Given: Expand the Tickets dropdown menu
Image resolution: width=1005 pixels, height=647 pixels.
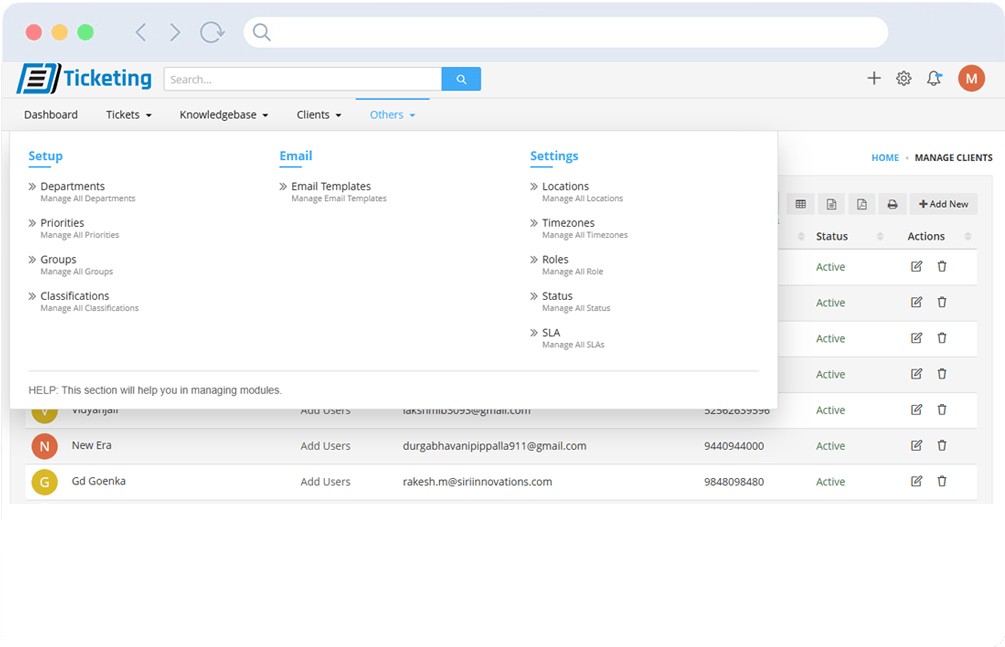Looking at the screenshot, I should point(128,115).
